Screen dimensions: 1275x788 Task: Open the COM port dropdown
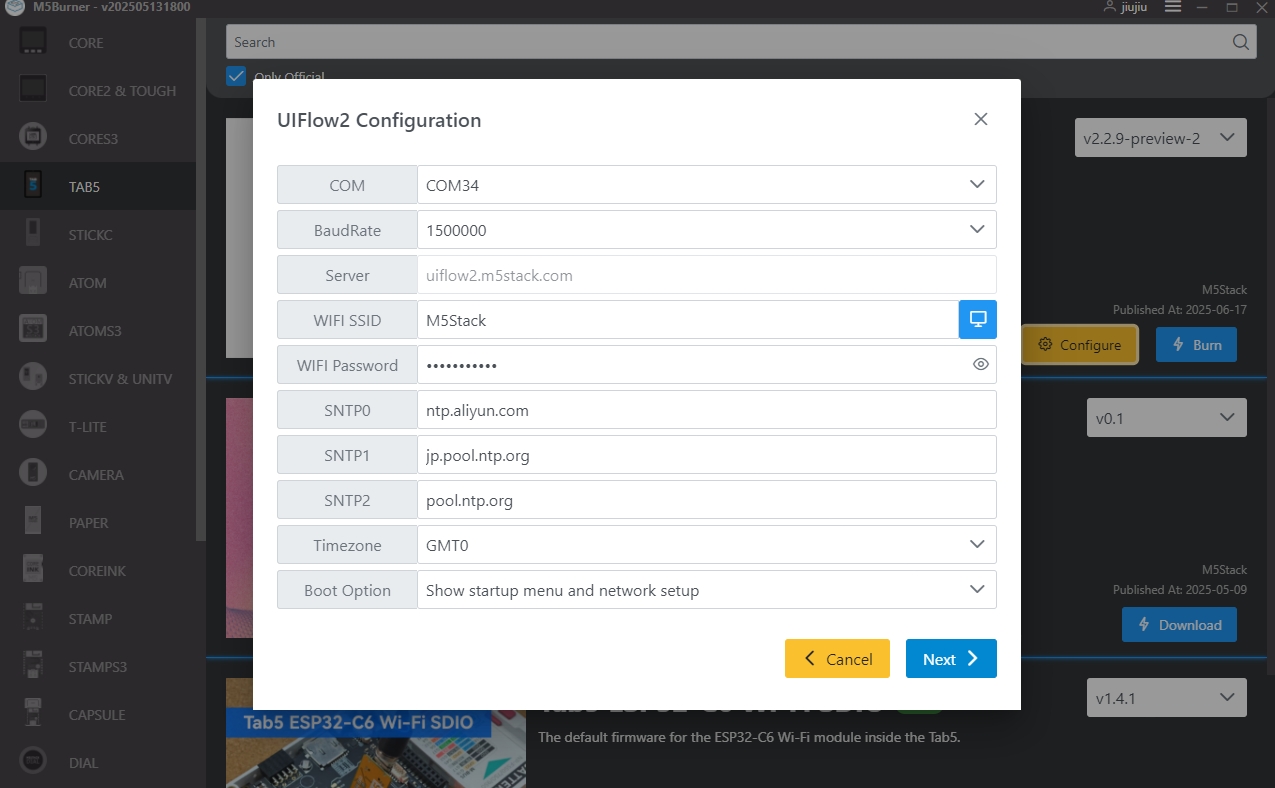tap(707, 184)
